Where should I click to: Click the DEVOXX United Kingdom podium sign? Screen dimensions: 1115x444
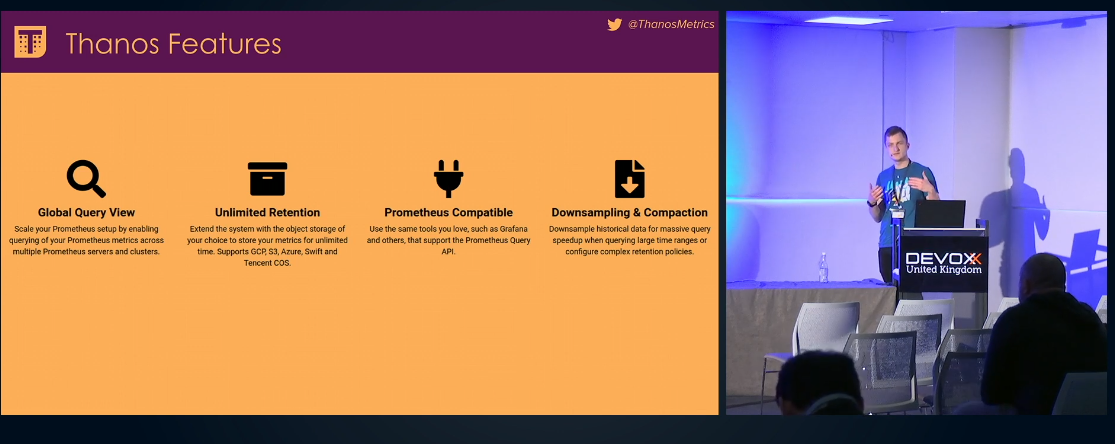pyautogui.click(x=943, y=263)
